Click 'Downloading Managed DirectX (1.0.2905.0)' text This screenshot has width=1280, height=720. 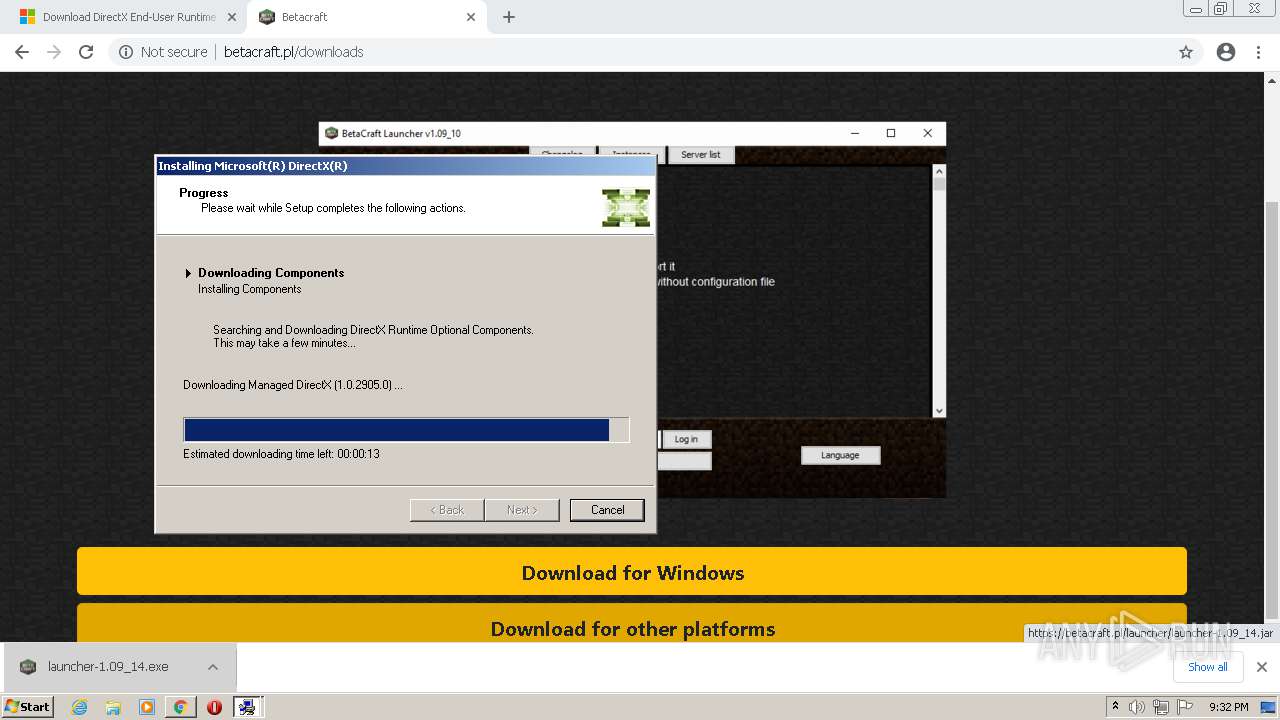tap(293, 385)
